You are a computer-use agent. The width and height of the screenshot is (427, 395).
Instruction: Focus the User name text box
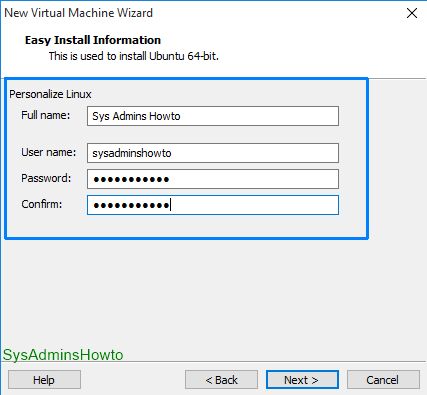pos(213,153)
